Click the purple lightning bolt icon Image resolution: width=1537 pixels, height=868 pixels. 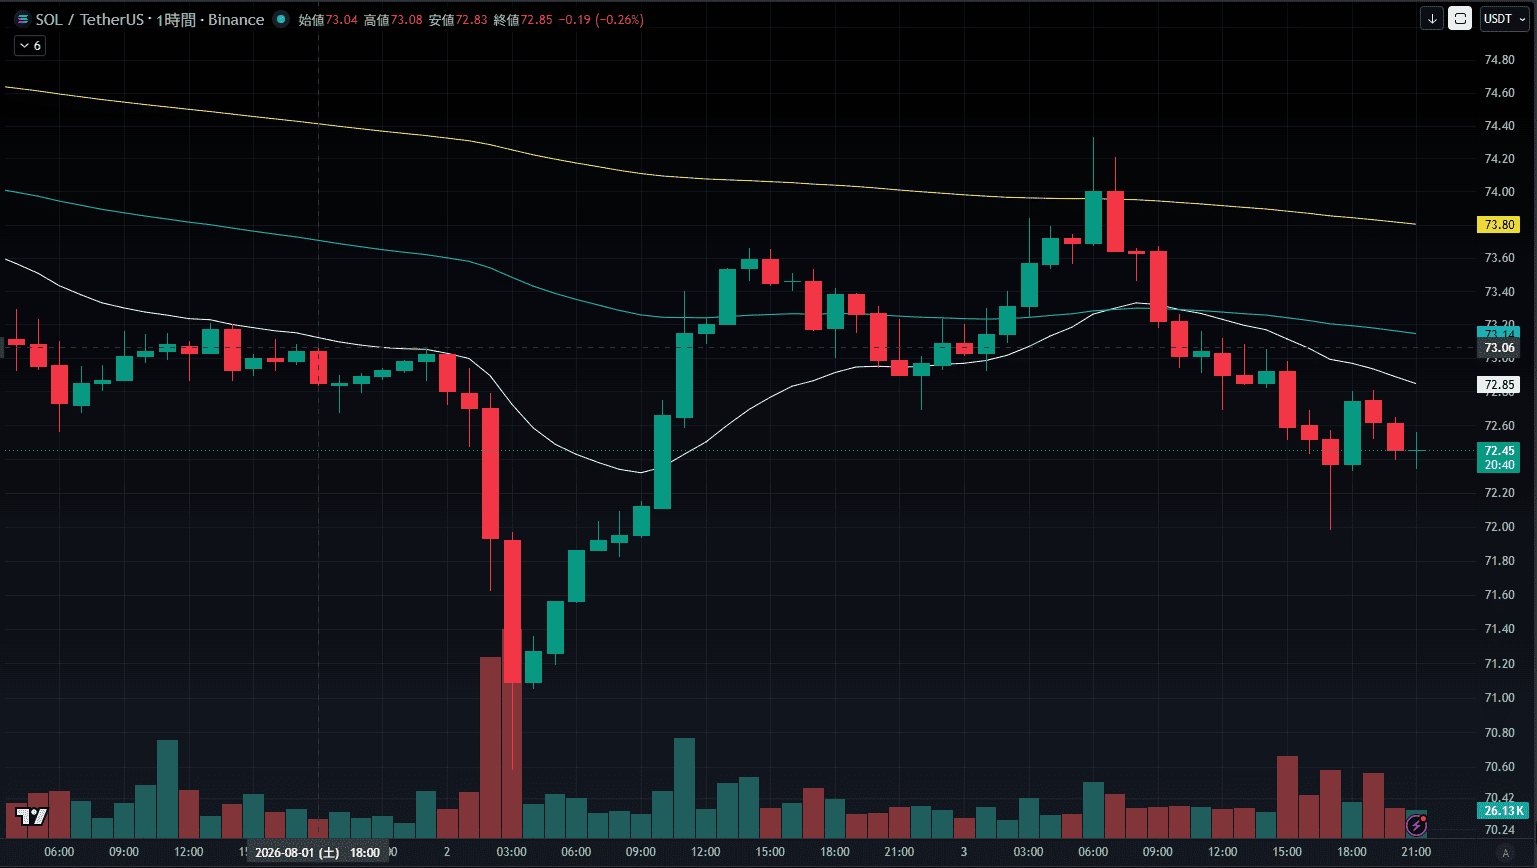point(1416,825)
